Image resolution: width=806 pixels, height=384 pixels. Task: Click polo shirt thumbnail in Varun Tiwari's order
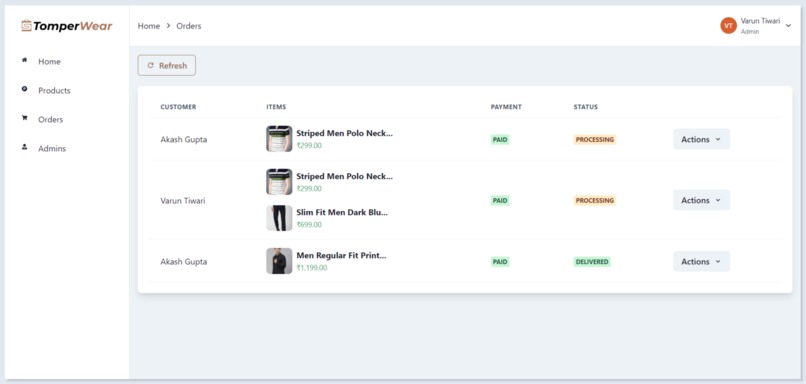pyautogui.click(x=279, y=182)
